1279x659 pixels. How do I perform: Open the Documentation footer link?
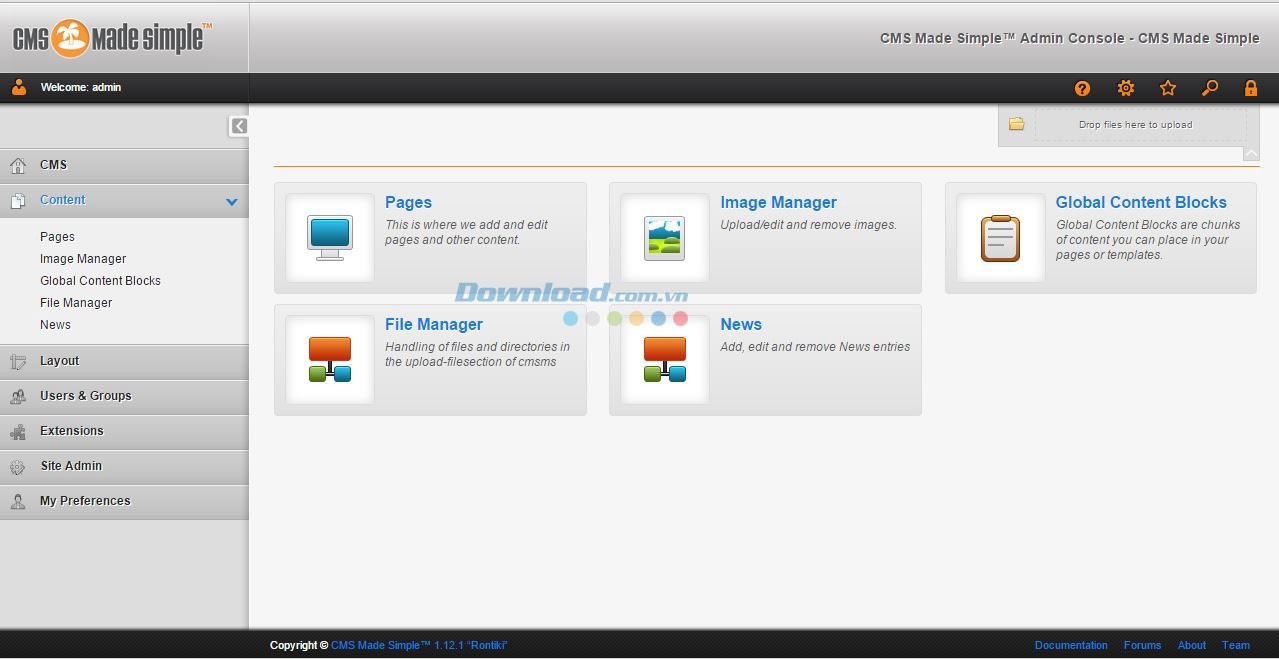[1071, 645]
